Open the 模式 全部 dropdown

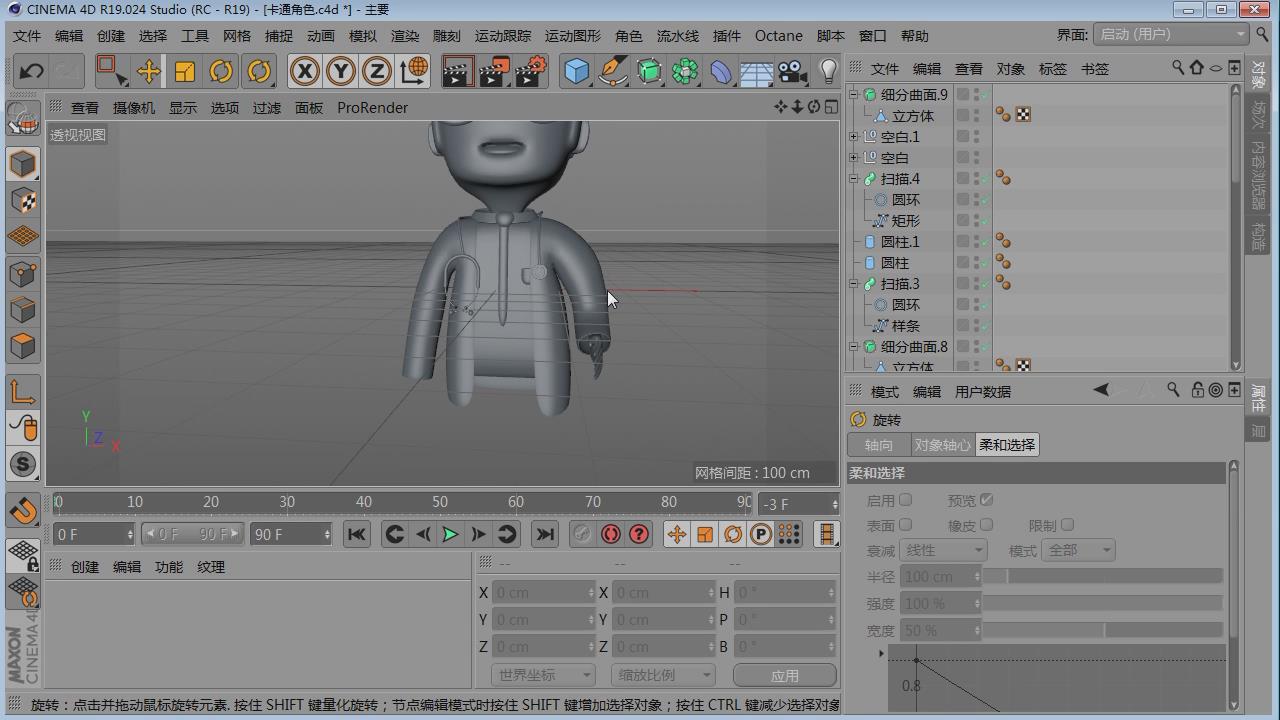(1078, 550)
